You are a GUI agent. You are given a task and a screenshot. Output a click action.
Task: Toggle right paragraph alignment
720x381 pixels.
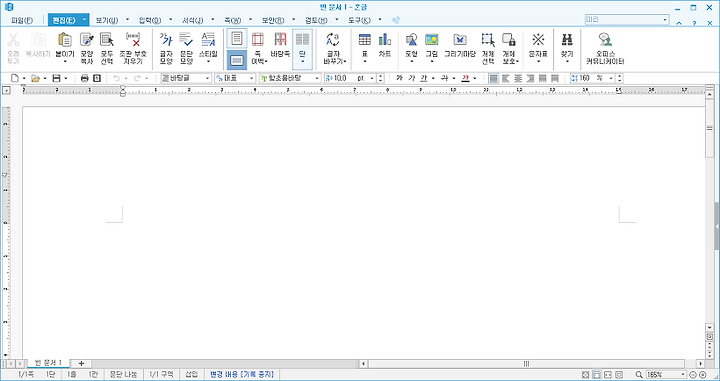(531, 78)
